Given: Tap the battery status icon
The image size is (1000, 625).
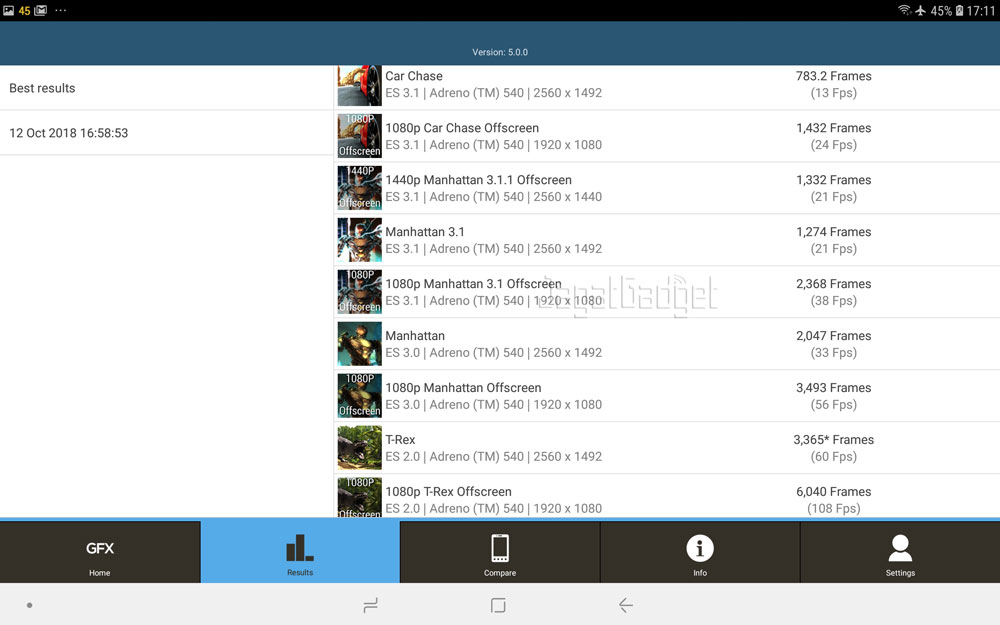Looking at the screenshot, I should click(x=959, y=10).
